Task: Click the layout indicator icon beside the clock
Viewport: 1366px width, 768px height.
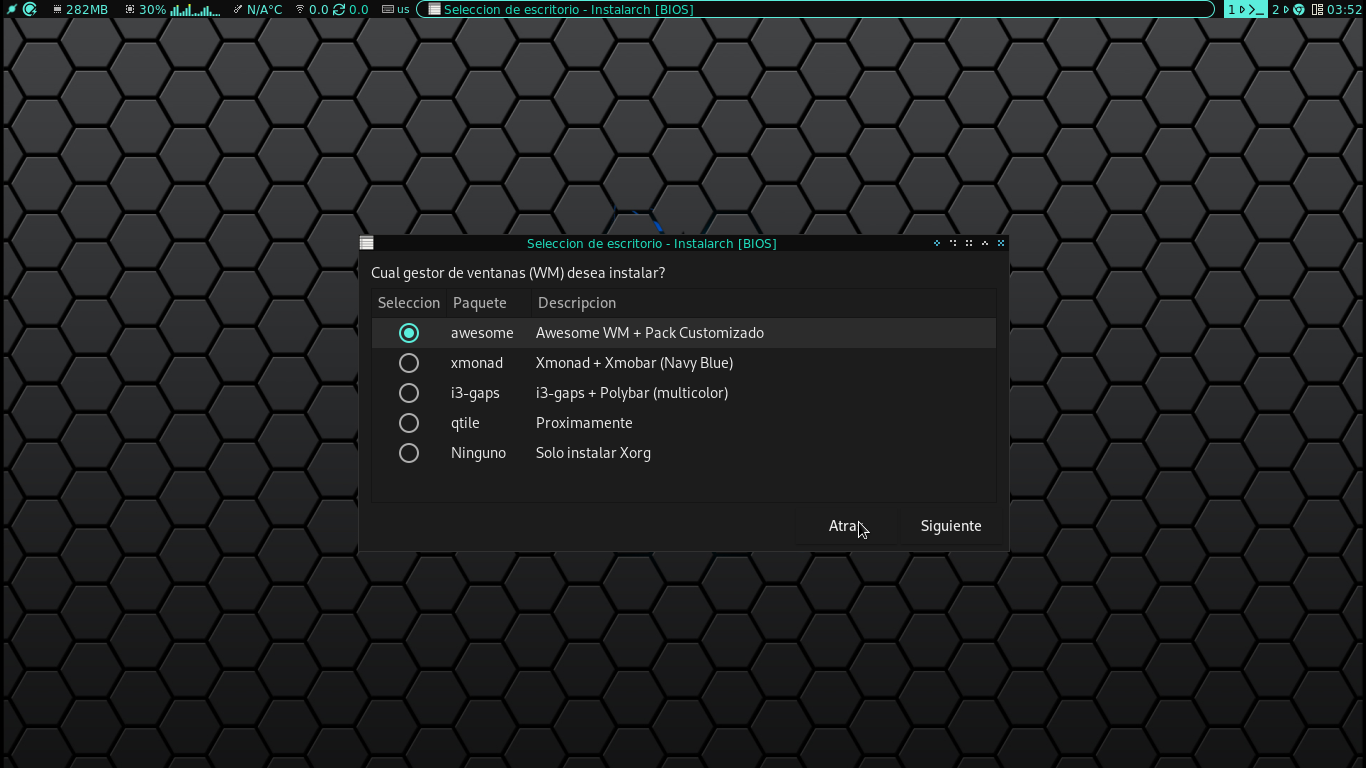Action: [x=1318, y=9]
